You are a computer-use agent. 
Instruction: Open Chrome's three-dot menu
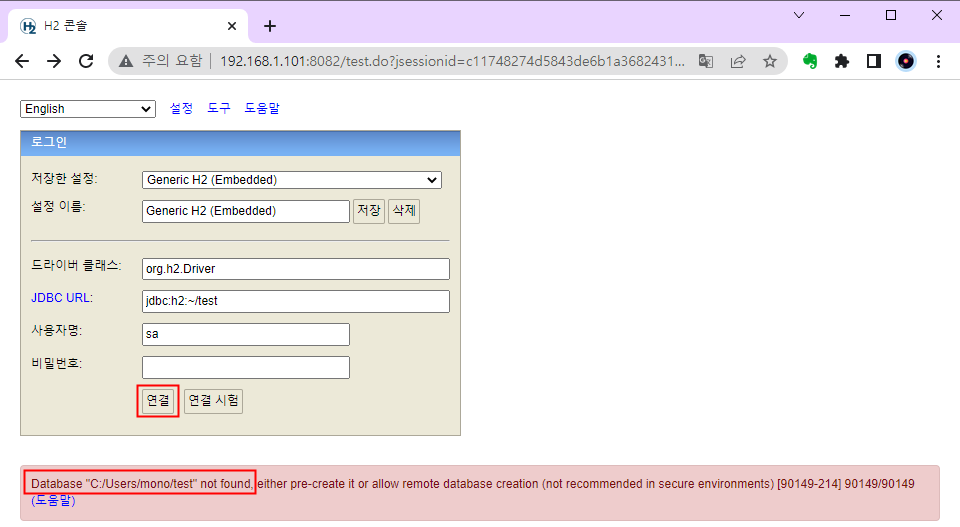coord(938,61)
